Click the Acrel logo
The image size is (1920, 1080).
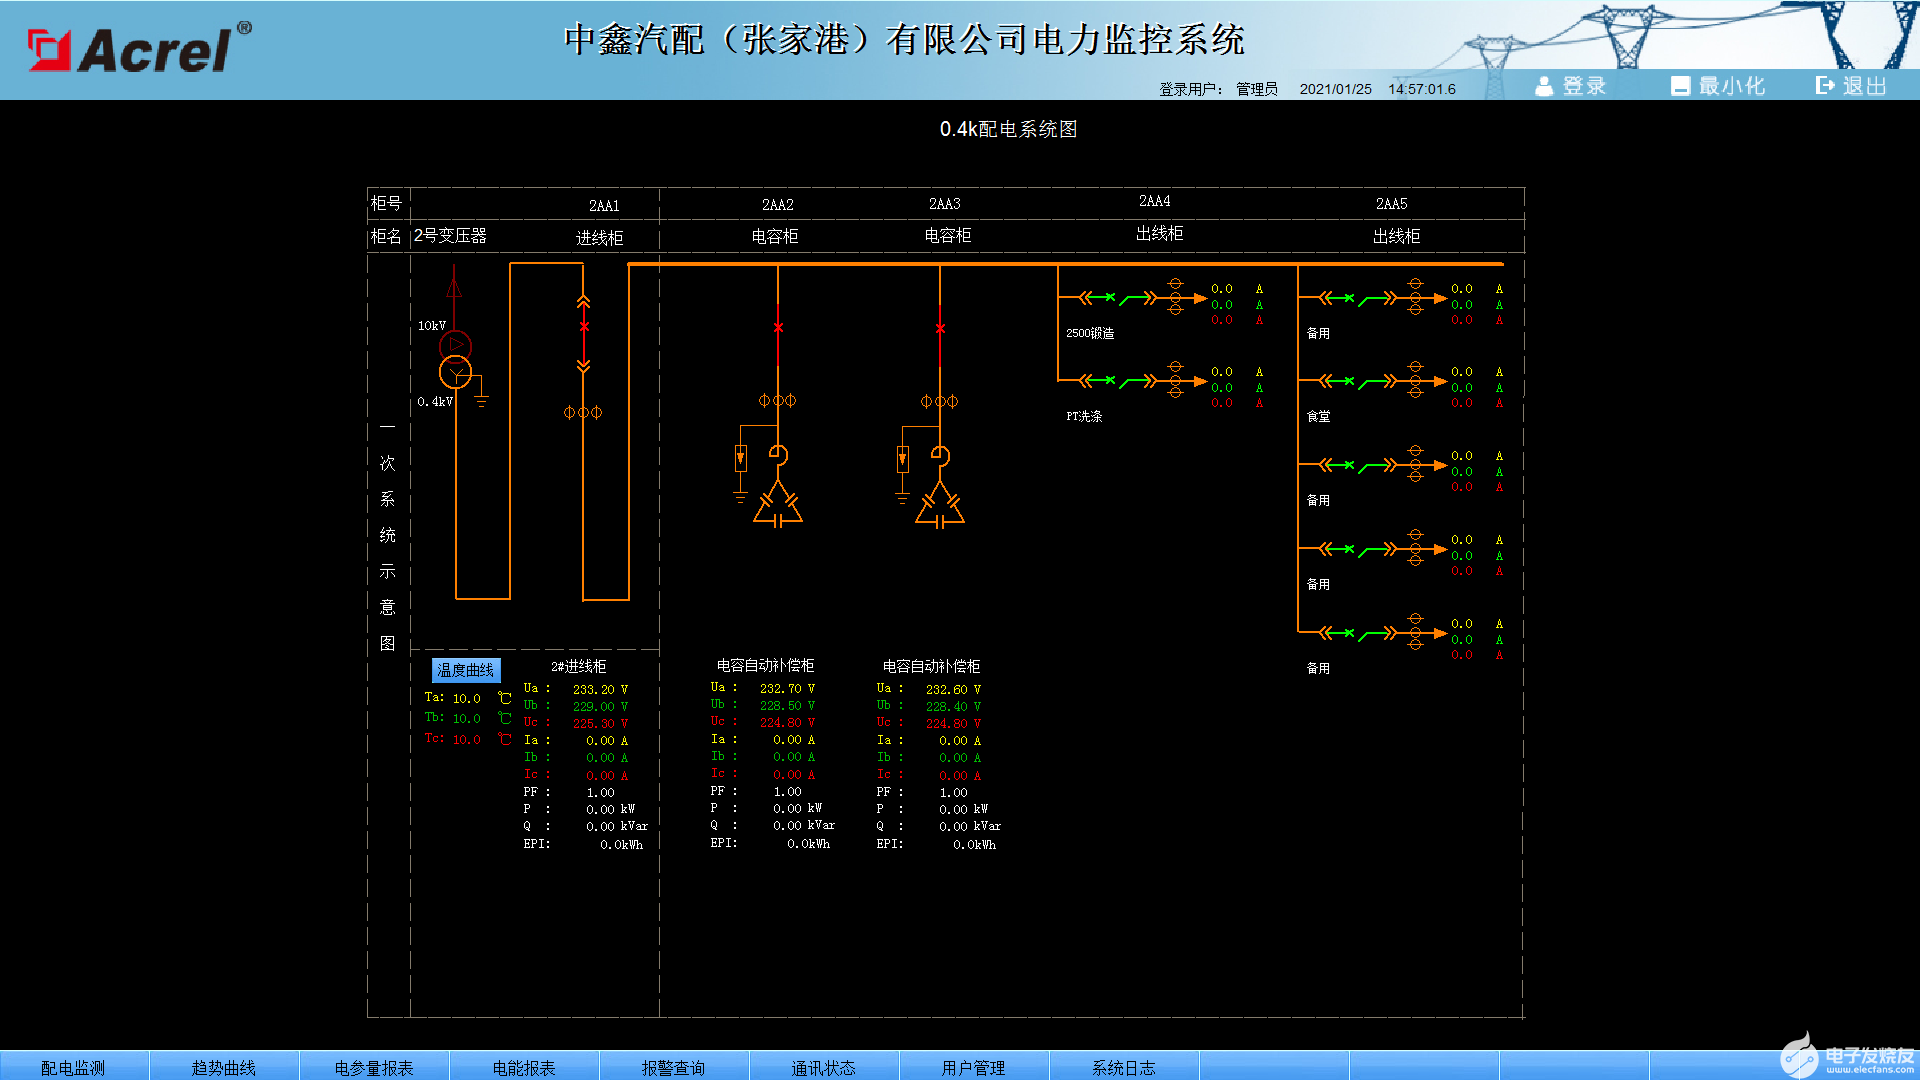tap(140, 48)
